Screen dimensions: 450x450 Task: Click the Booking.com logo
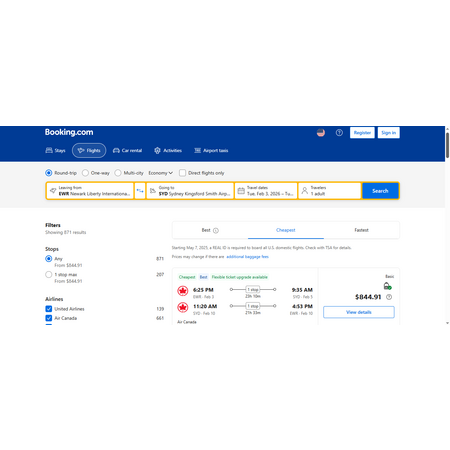tap(69, 132)
